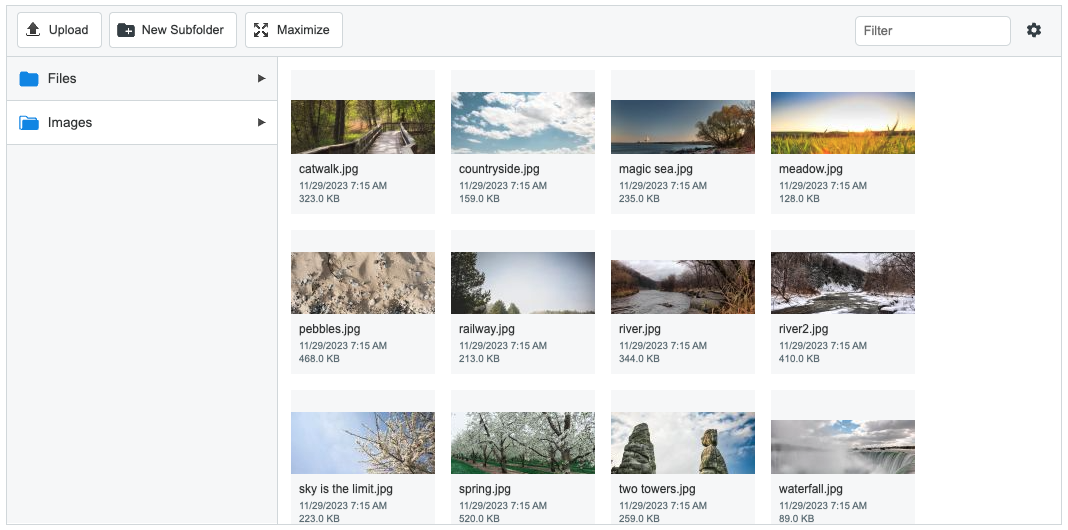The height and width of the screenshot is (530, 1068).
Task: Click the 520.0 KB size text
Action: point(480,519)
